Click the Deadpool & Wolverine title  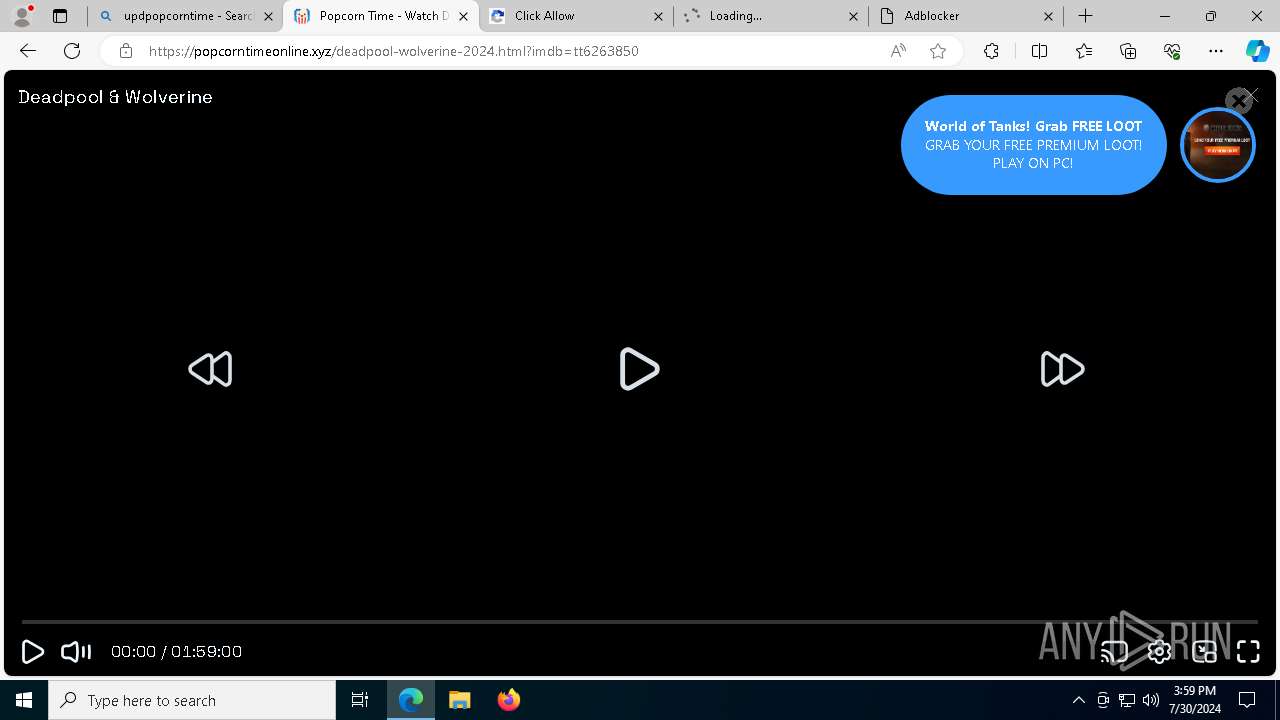[115, 97]
